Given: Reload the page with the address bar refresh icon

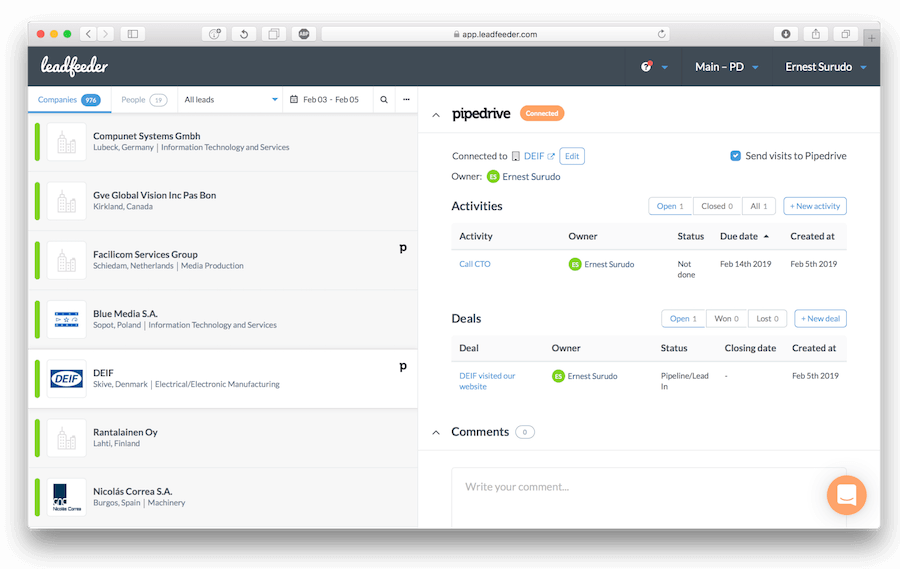Looking at the screenshot, I should pyautogui.click(x=661, y=34).
